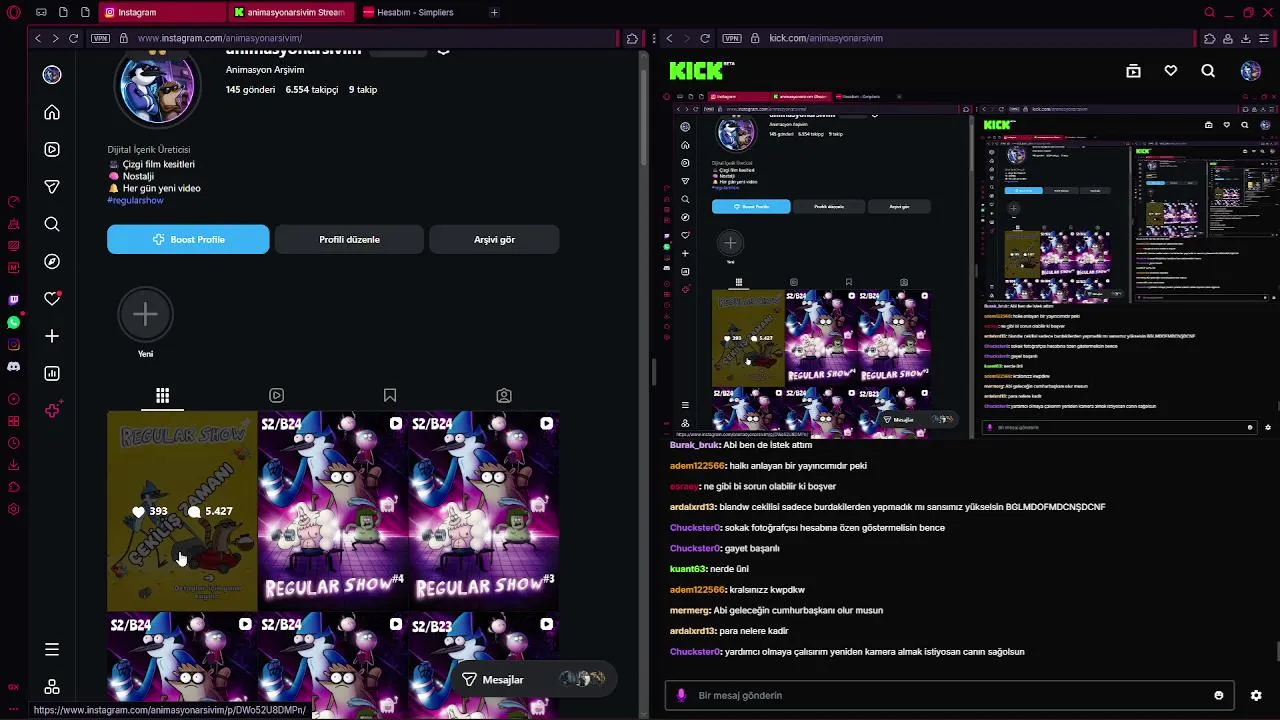Open Opera GX settings gear in sidebar
The image size is (1280, 720).
[13, 509]
